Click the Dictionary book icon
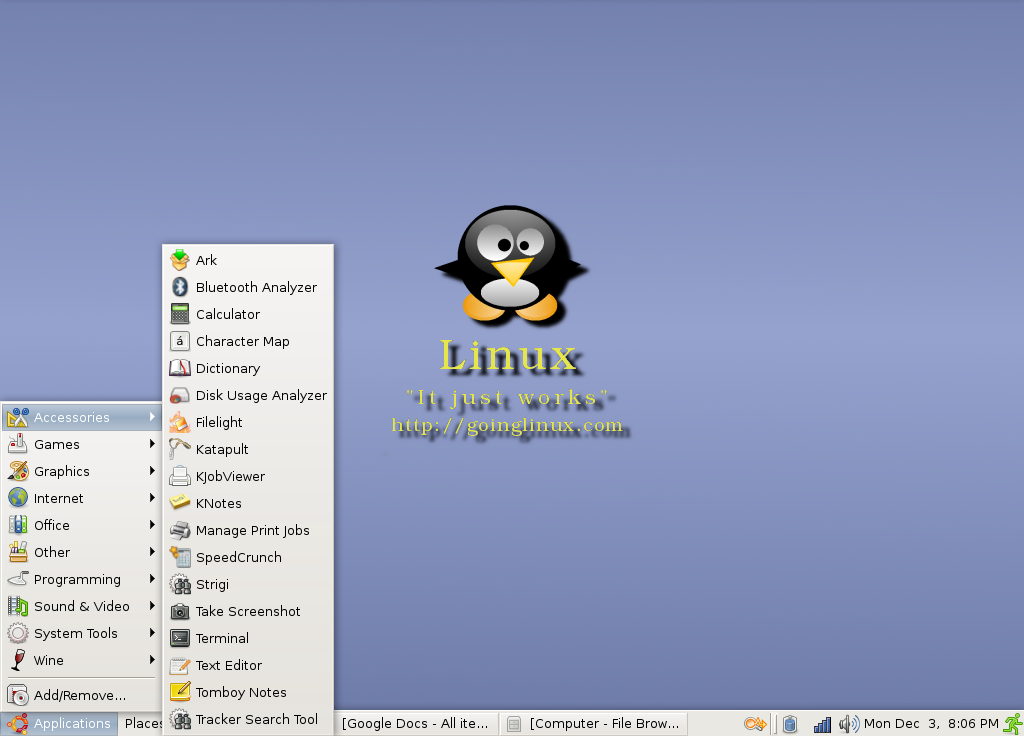1024x736 pixels. tap(180, 368)
